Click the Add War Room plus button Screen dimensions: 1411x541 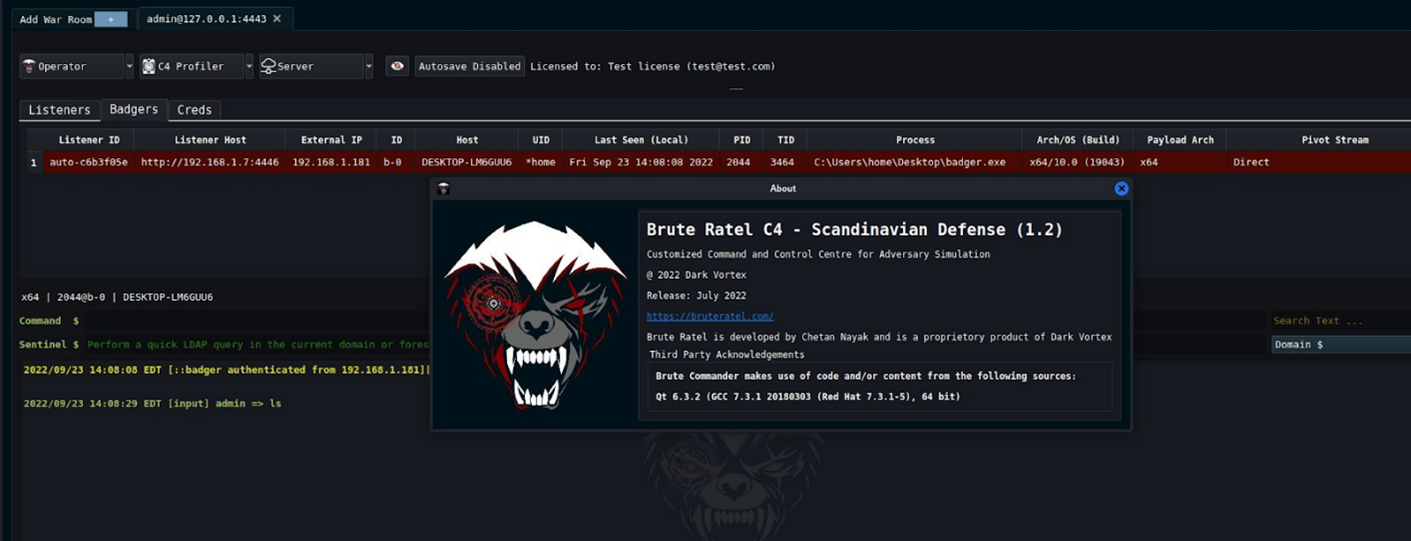pyautogui.click(x=111, y=19)
